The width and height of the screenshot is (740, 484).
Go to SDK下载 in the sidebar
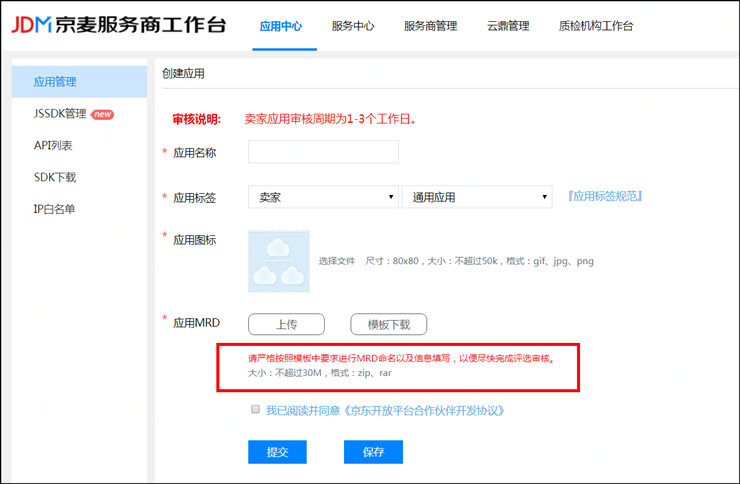point(55,177)
